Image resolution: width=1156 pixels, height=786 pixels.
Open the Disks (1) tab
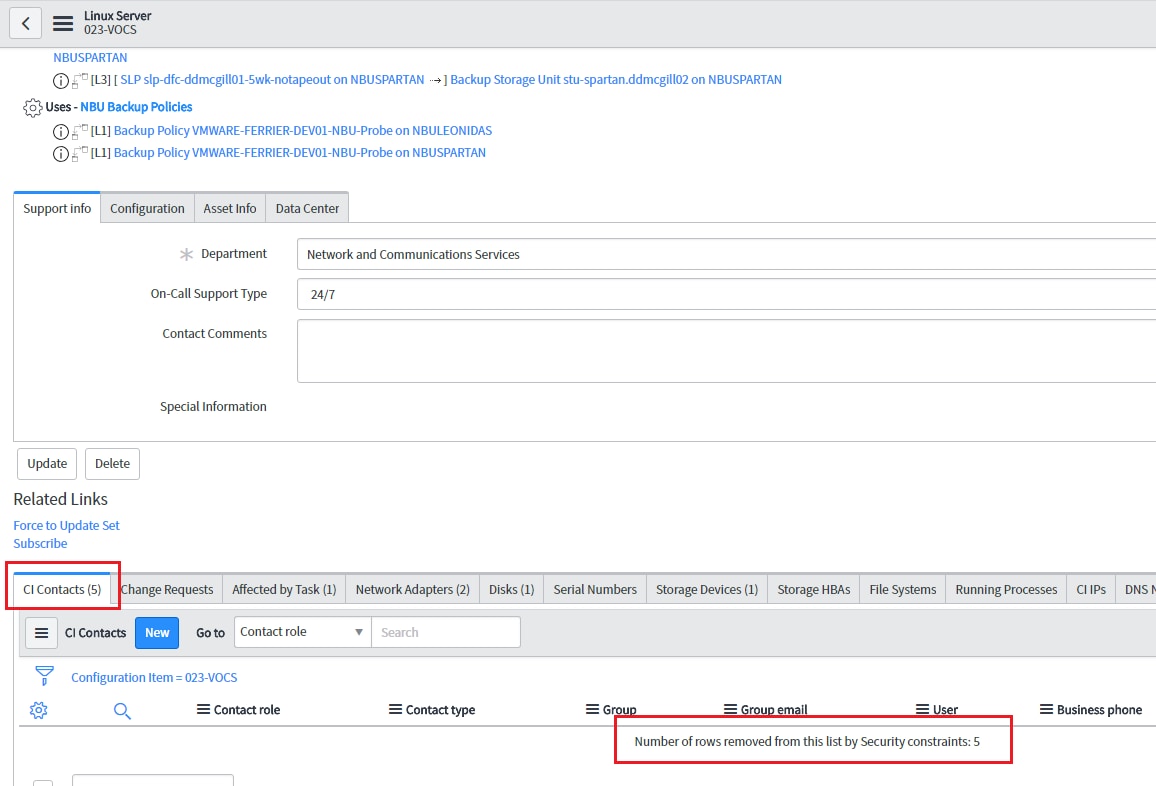[x=512, y=589]
